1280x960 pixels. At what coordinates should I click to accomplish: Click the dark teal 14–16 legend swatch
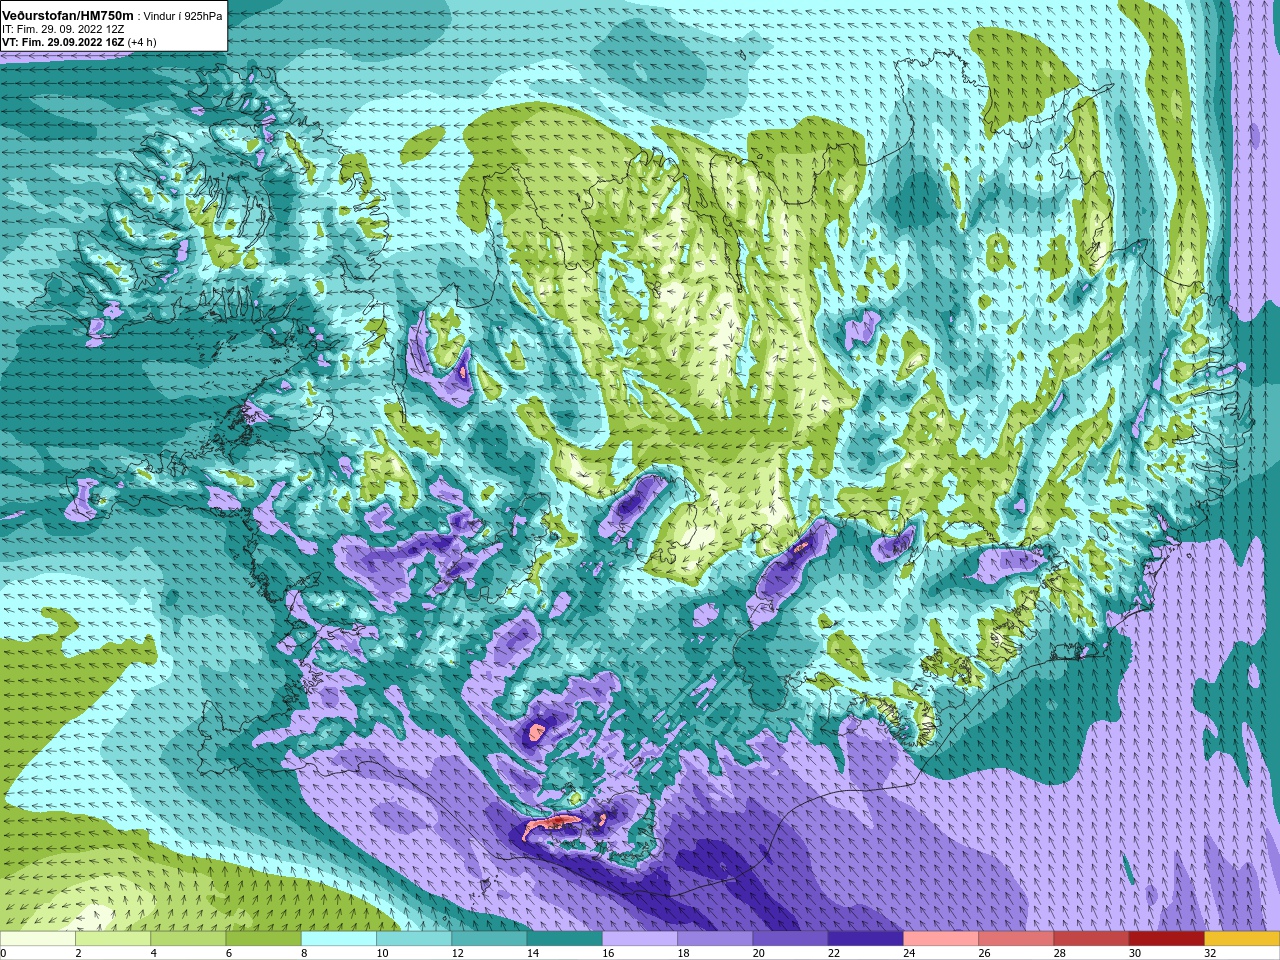tap(564, 939)
